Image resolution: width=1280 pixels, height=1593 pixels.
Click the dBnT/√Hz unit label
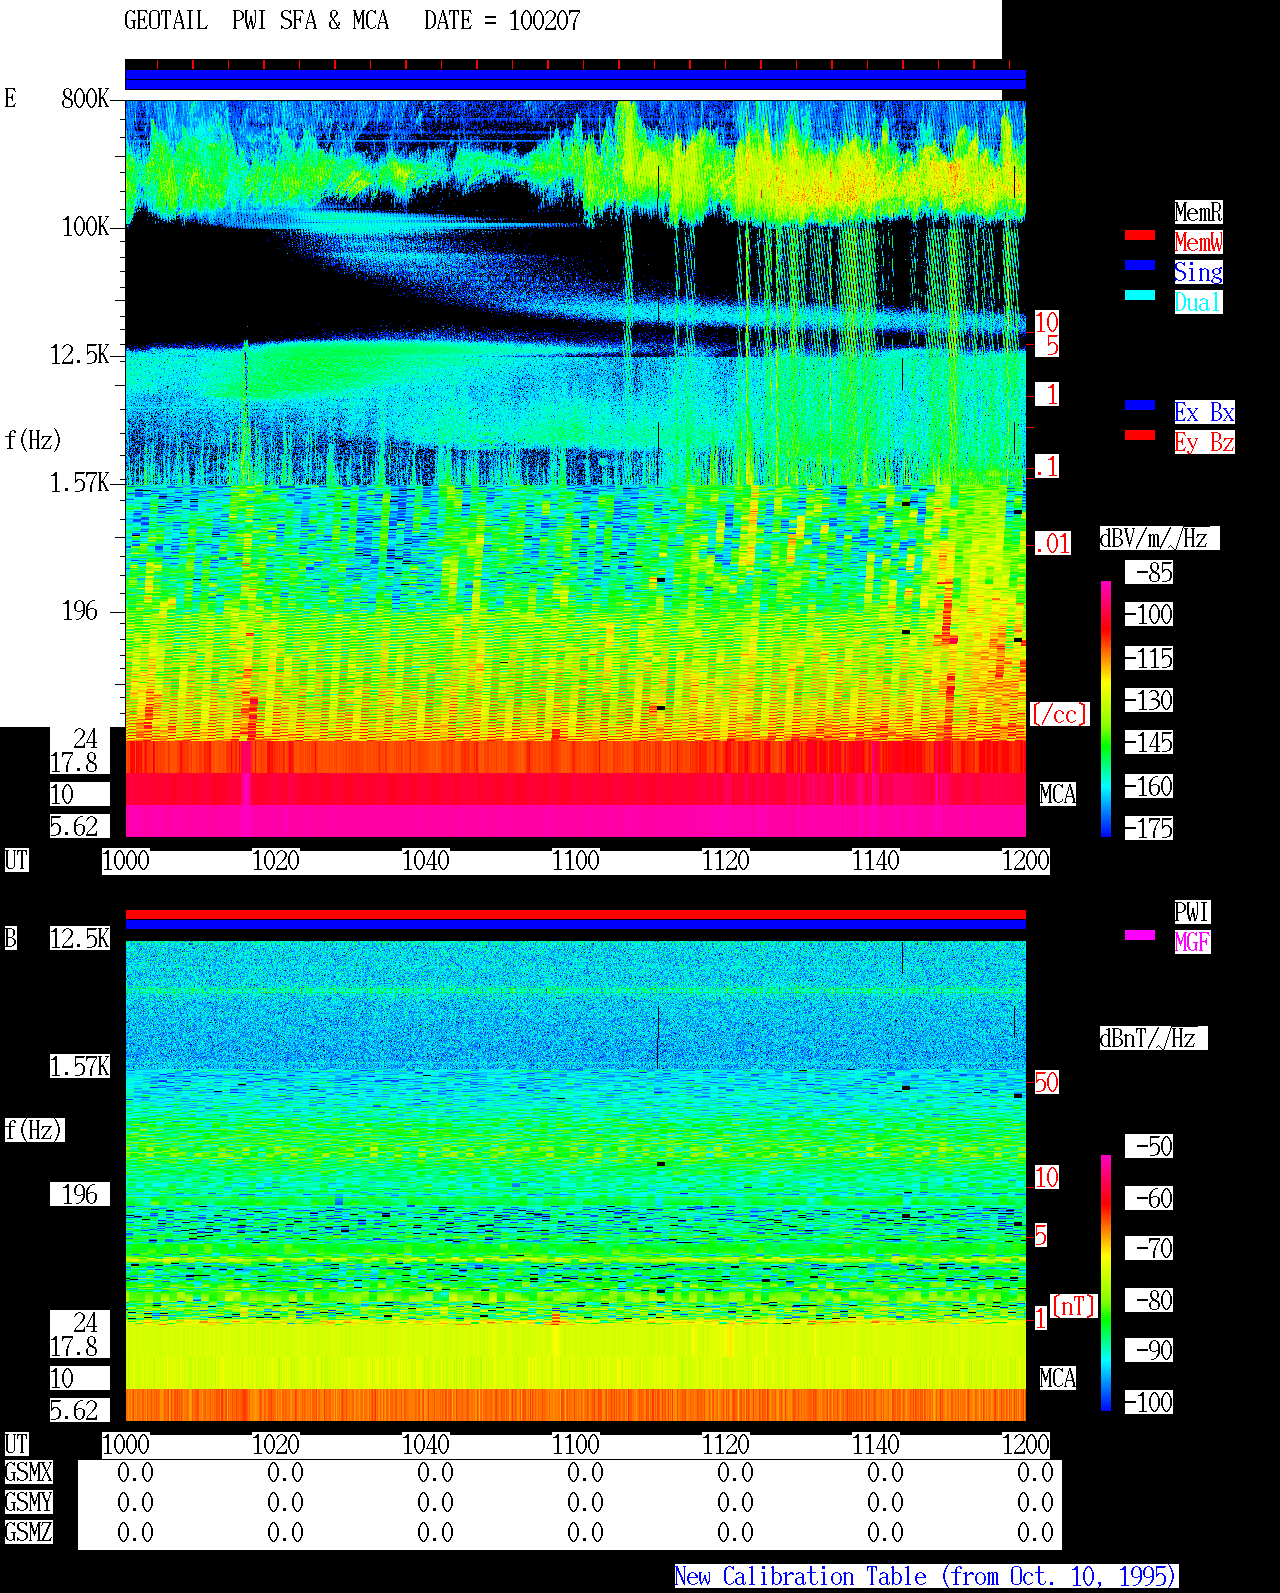tap(1153, 1038)
